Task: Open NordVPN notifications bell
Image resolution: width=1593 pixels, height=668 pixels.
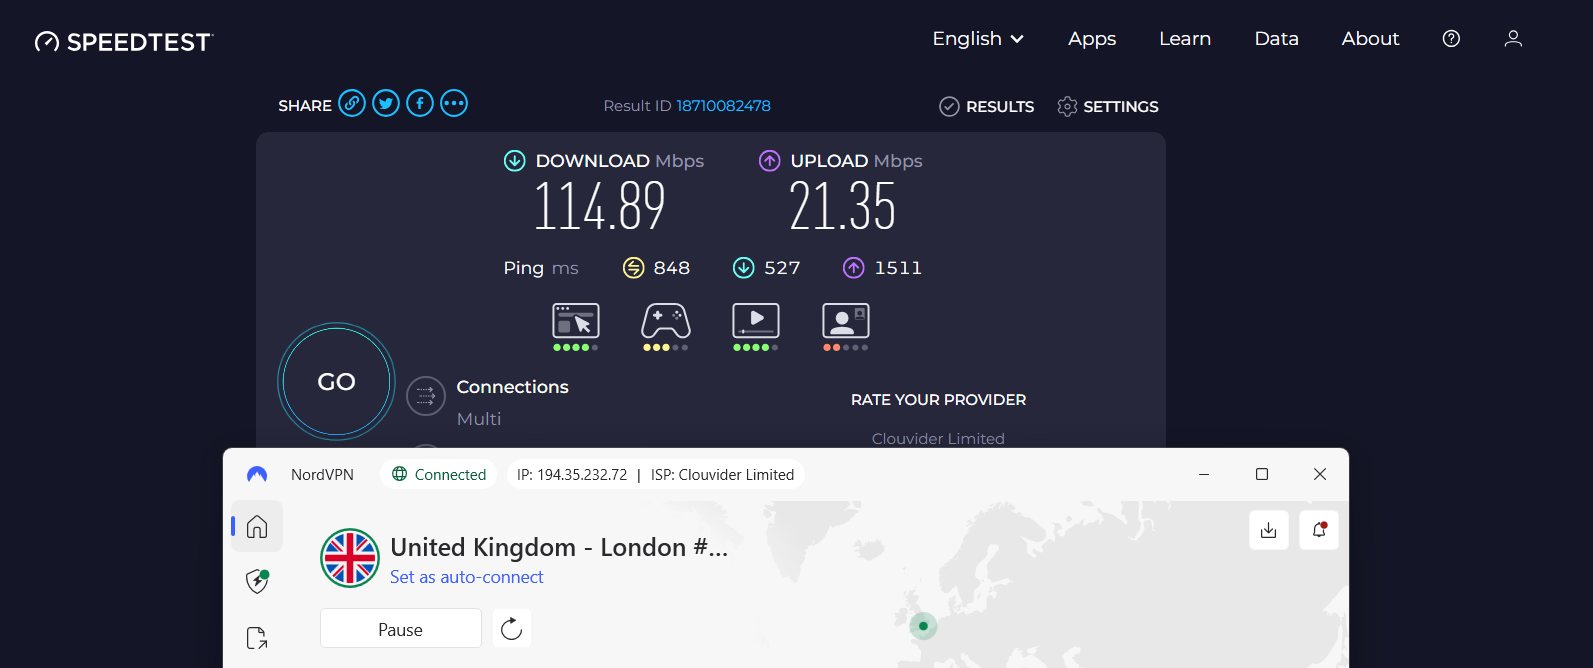Action: coord(1319,530)
